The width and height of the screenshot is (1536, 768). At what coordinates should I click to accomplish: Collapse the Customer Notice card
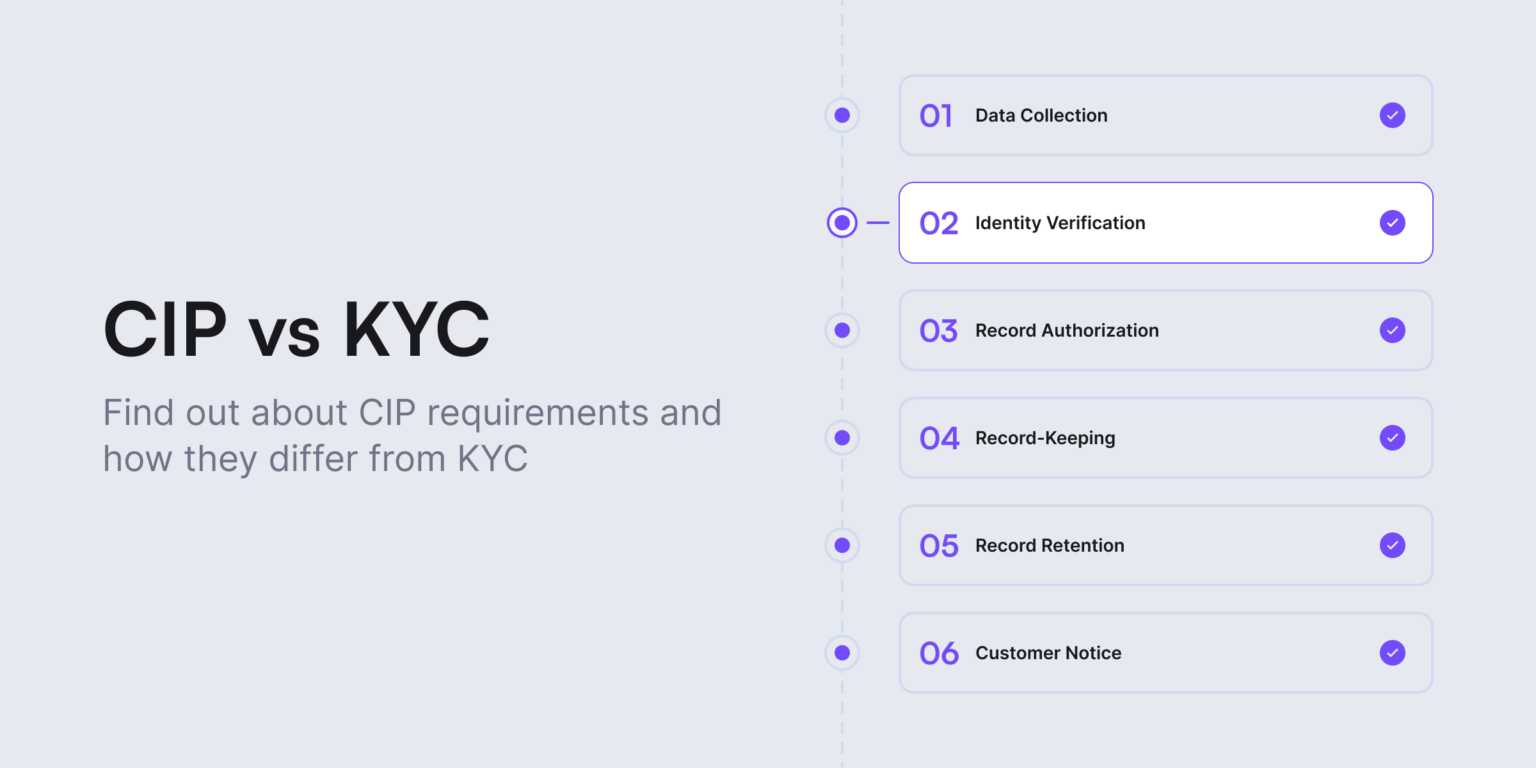pos(1165,652)
